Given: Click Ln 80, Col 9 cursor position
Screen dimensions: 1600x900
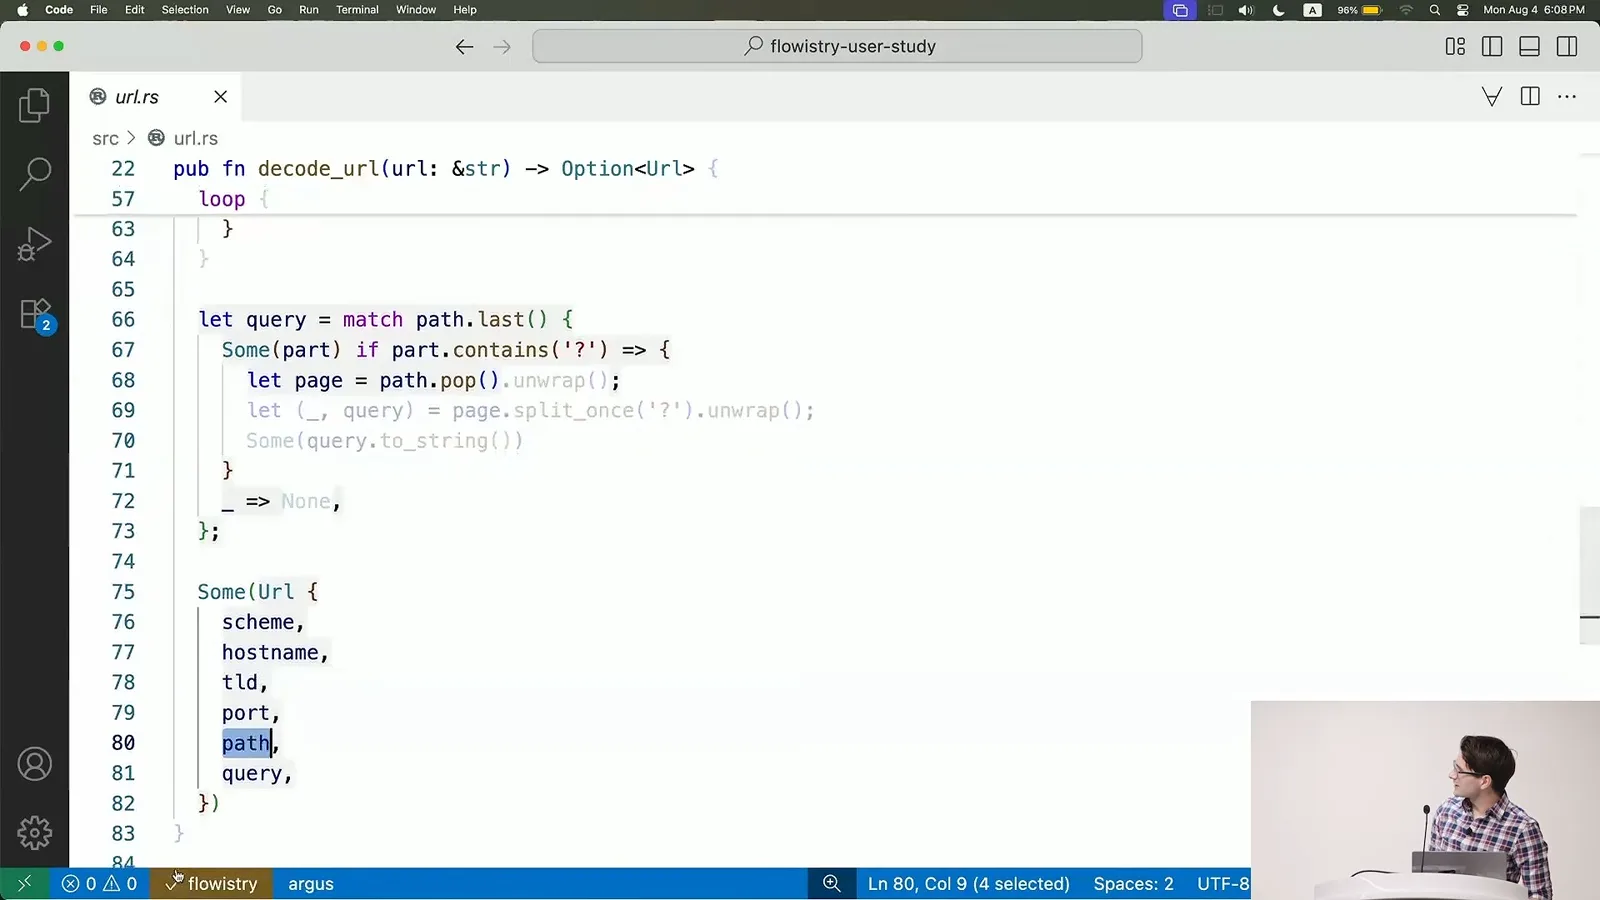Looking at the screenshot, I should pyautogui.click(x=968, y=883).
